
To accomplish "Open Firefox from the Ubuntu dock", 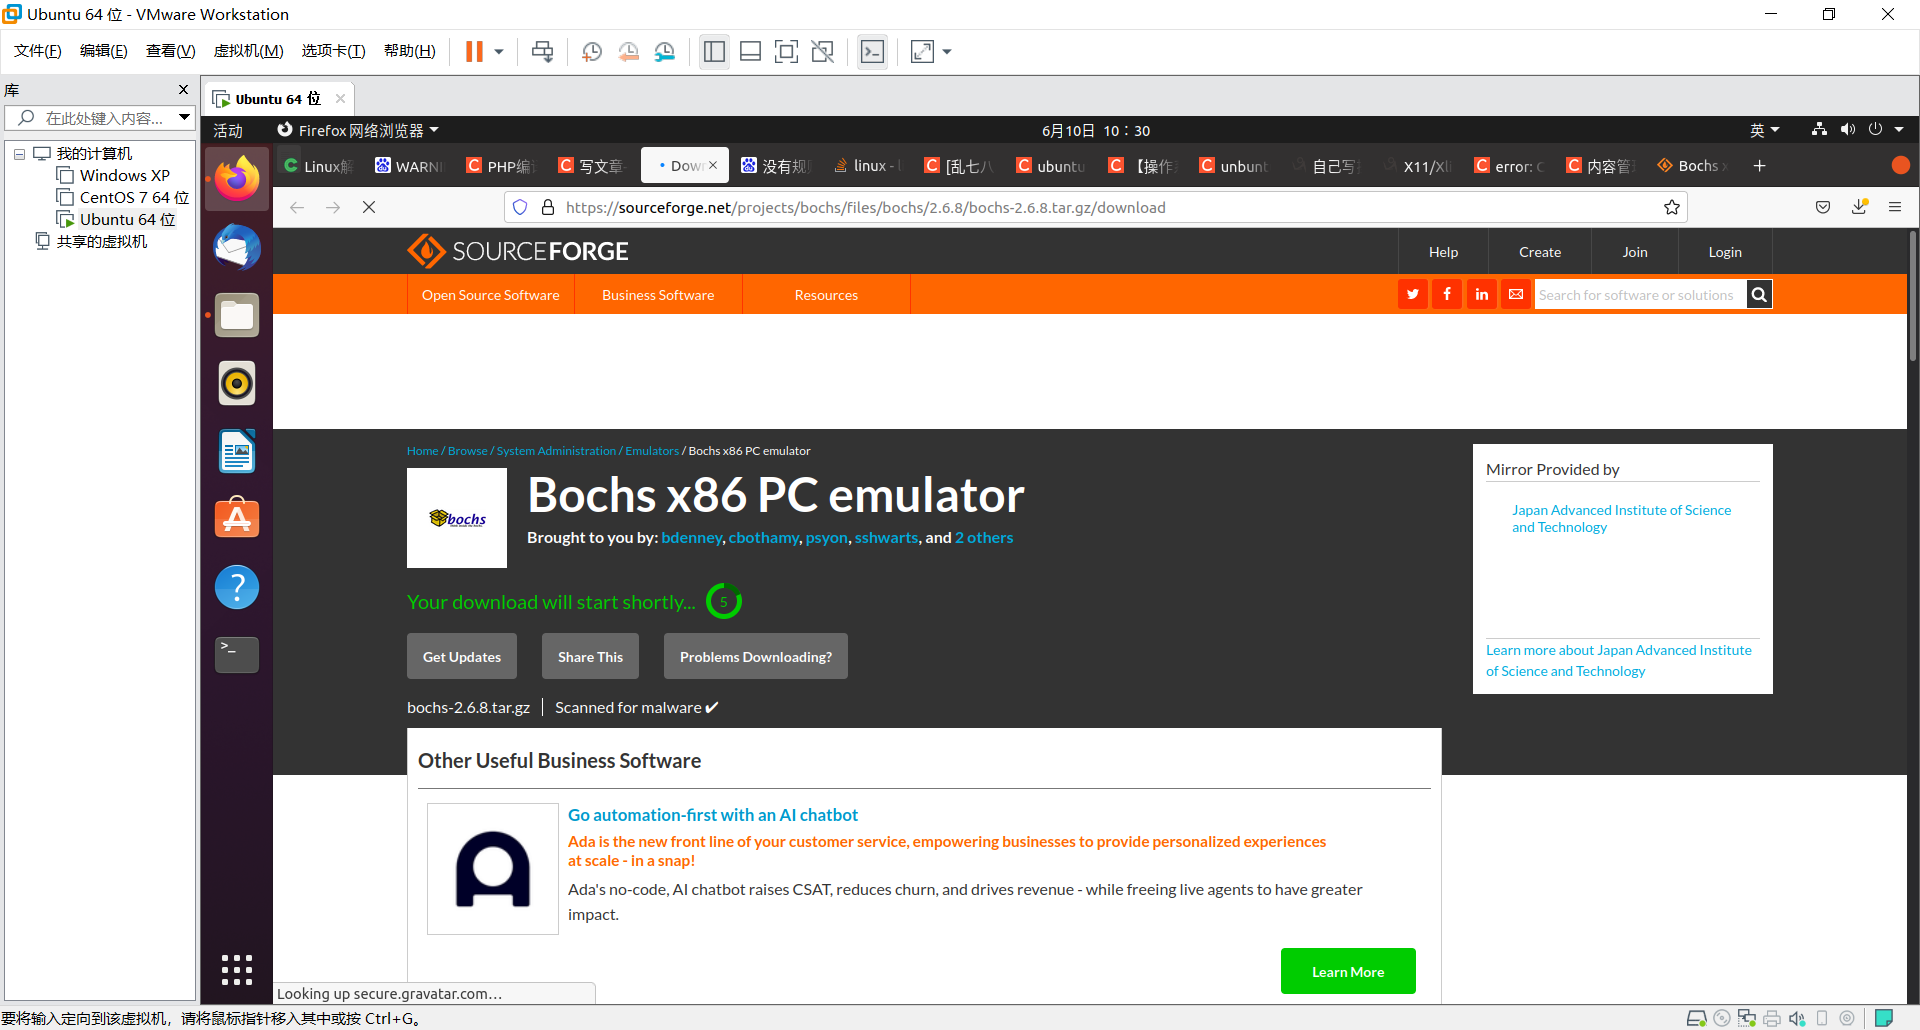I will click(237, 180).
